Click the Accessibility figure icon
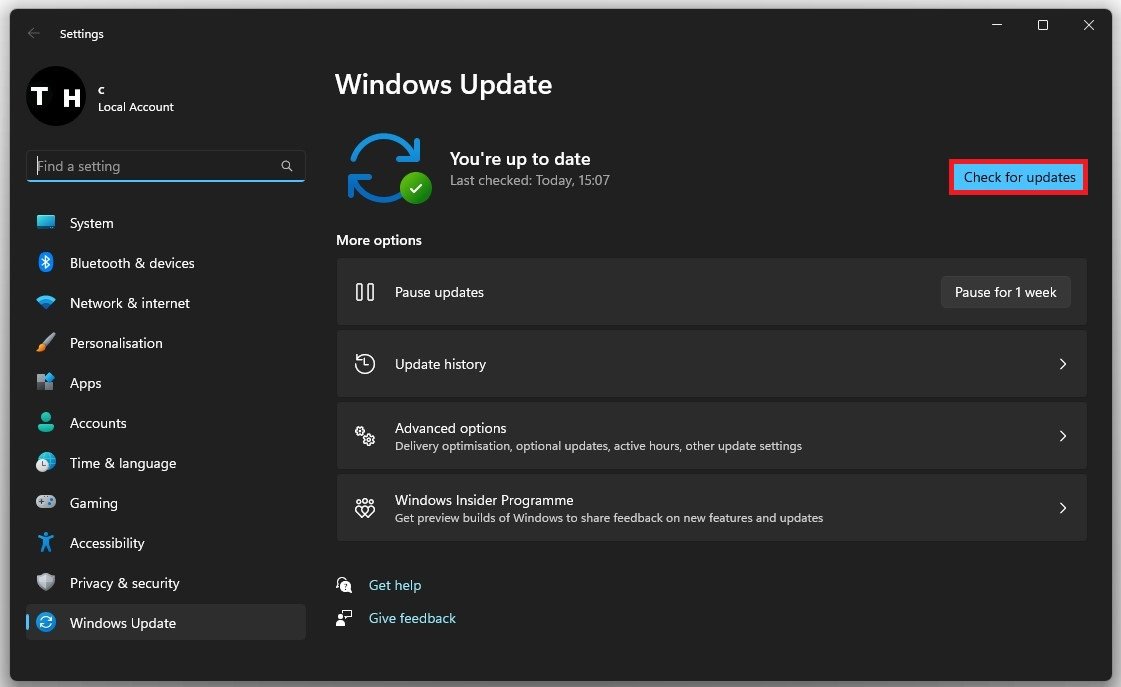Screen dimensions: 1121x687 coord(46,543)
